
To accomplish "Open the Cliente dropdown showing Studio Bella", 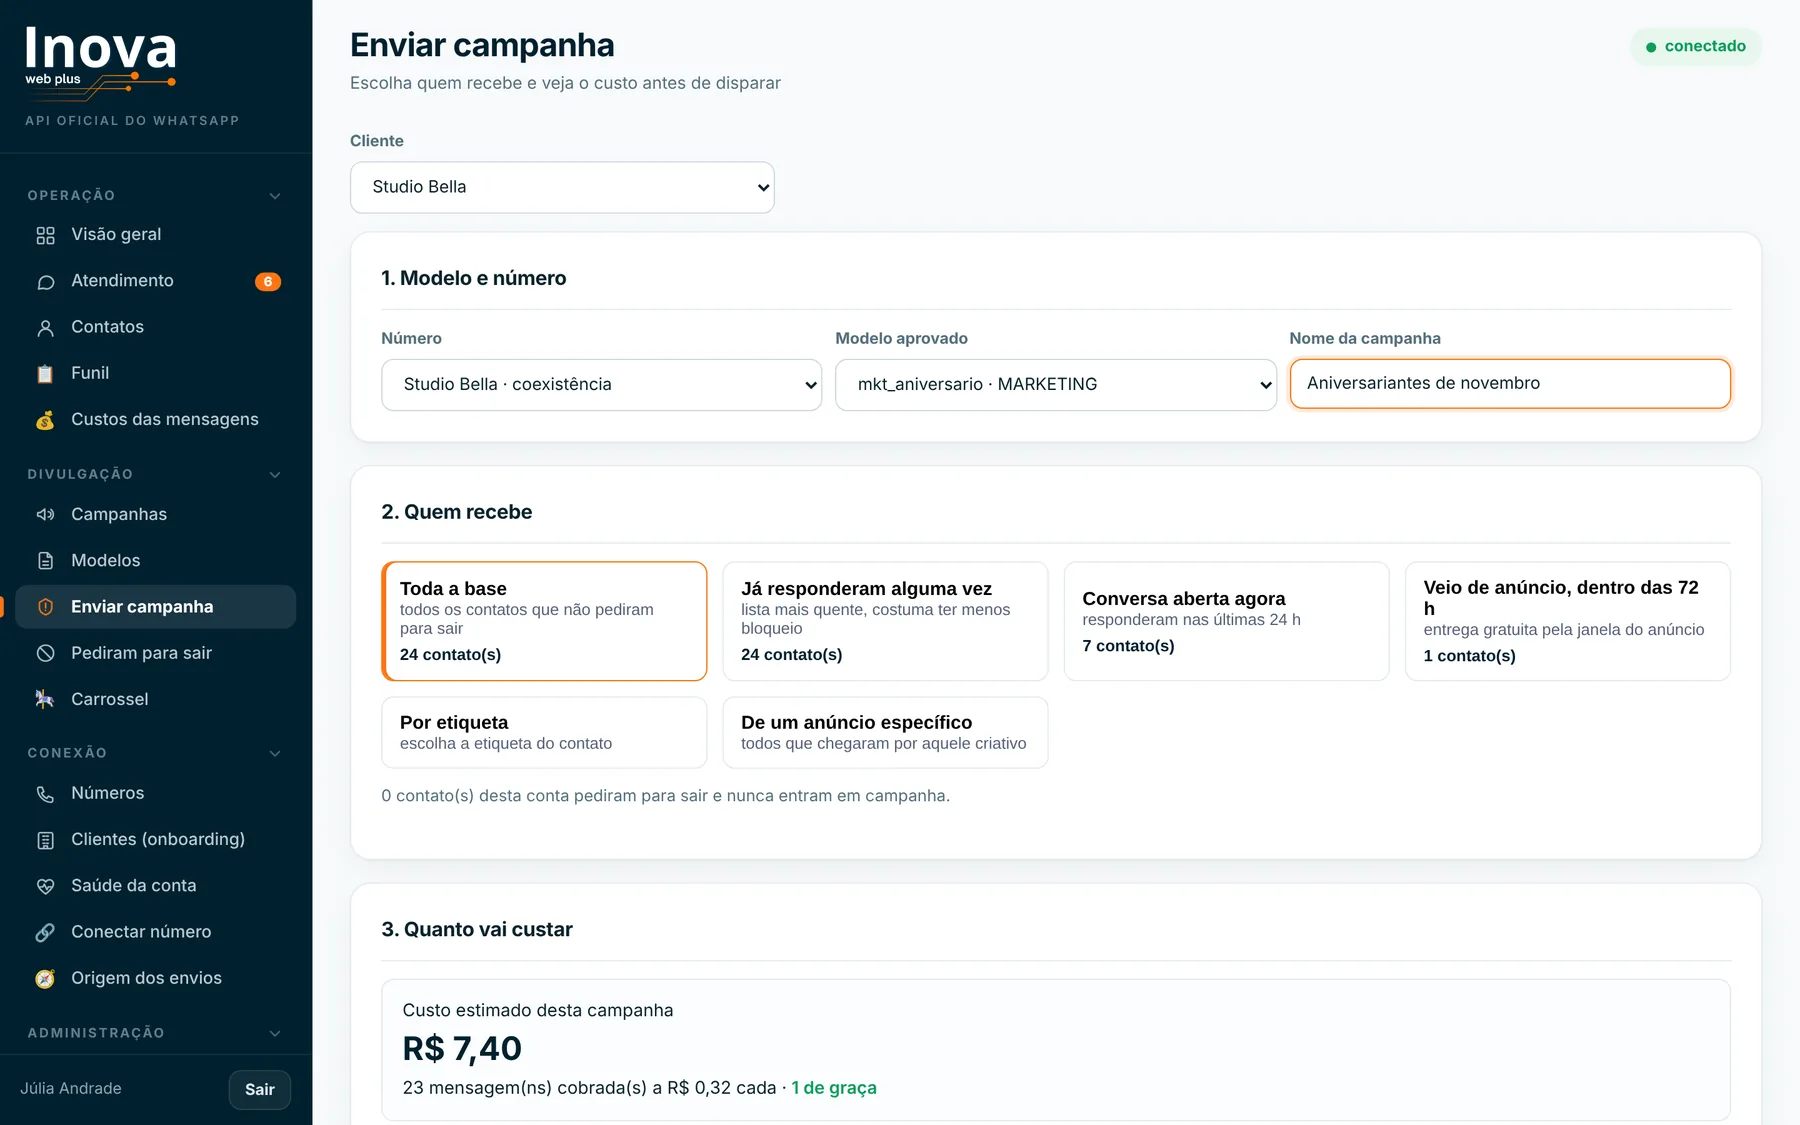I will coord(562,187).
